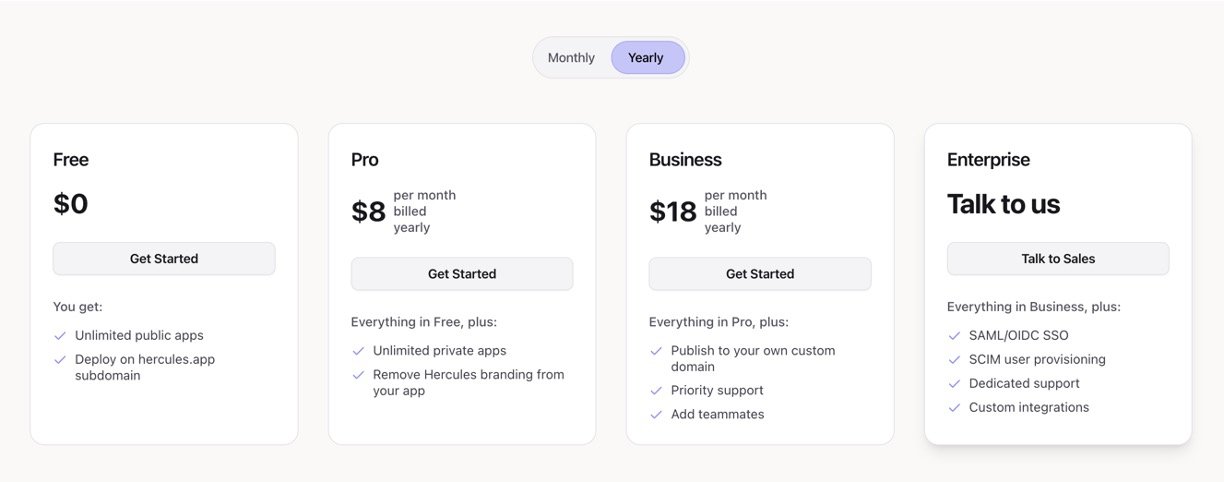Start the Business plan with Get Started

click(x=760, y=274)
